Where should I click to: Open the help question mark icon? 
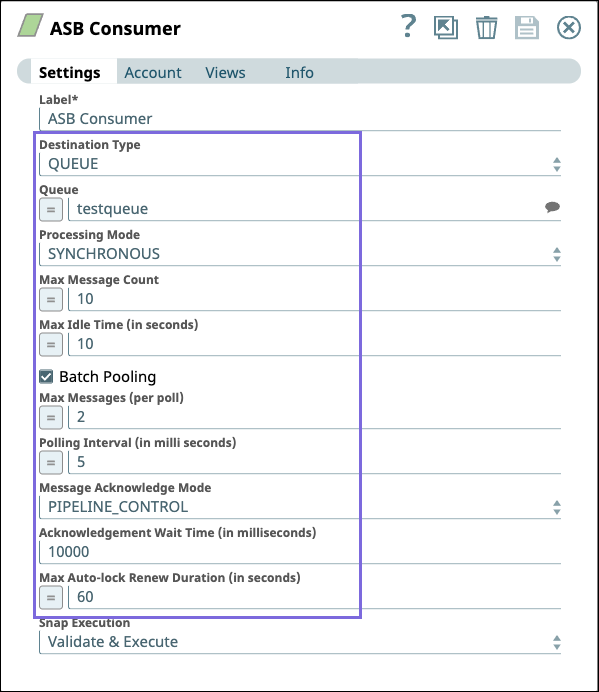[x=408, y=26]
